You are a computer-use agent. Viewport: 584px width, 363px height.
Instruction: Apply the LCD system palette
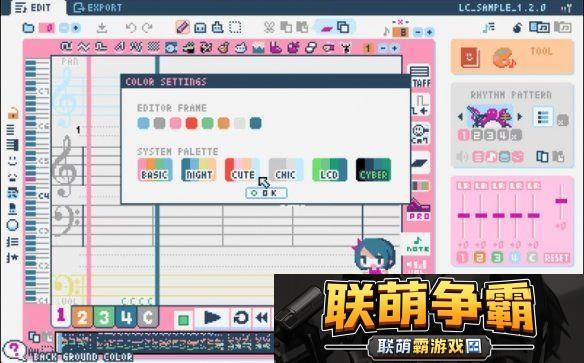330,170
